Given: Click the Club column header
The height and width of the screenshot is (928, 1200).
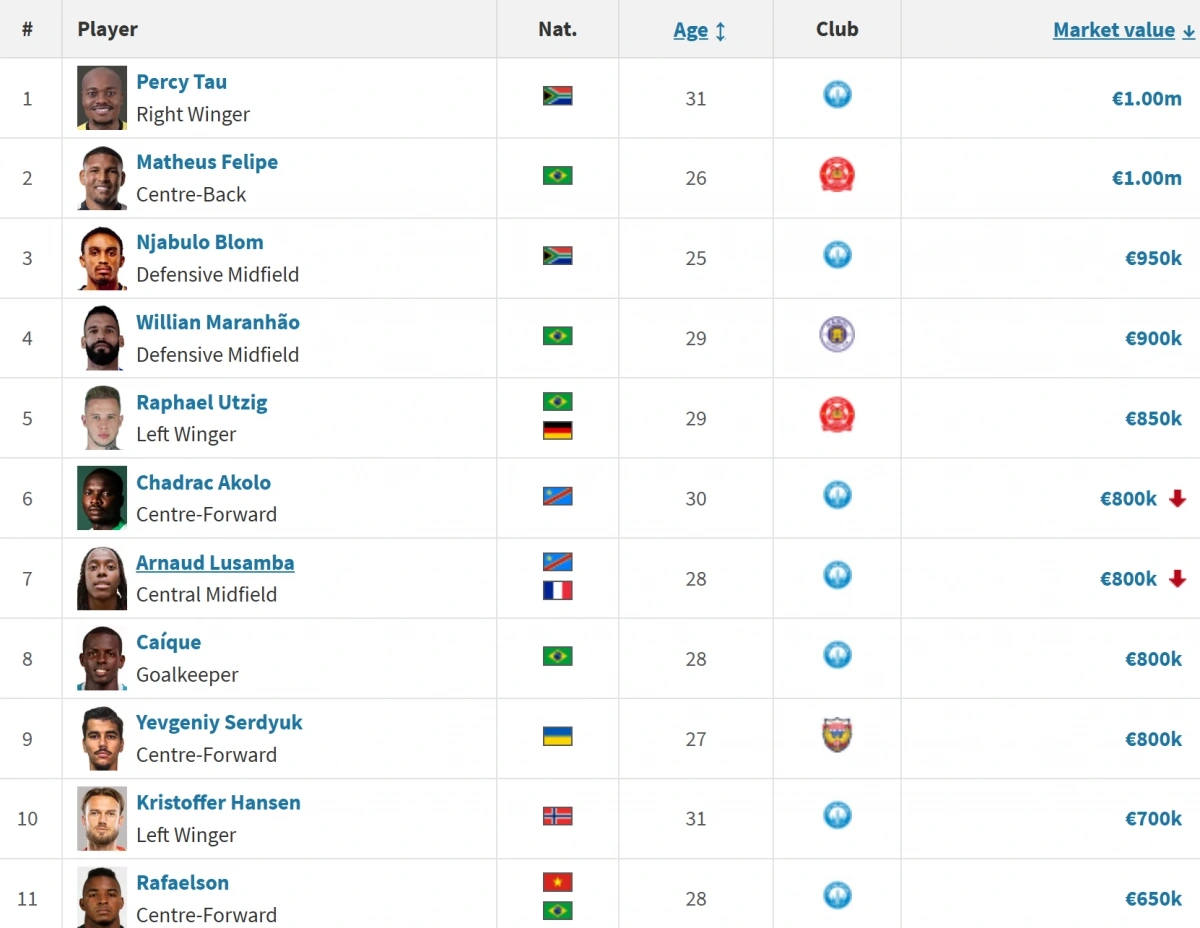Looking at the screenshot, I should 837,29.
